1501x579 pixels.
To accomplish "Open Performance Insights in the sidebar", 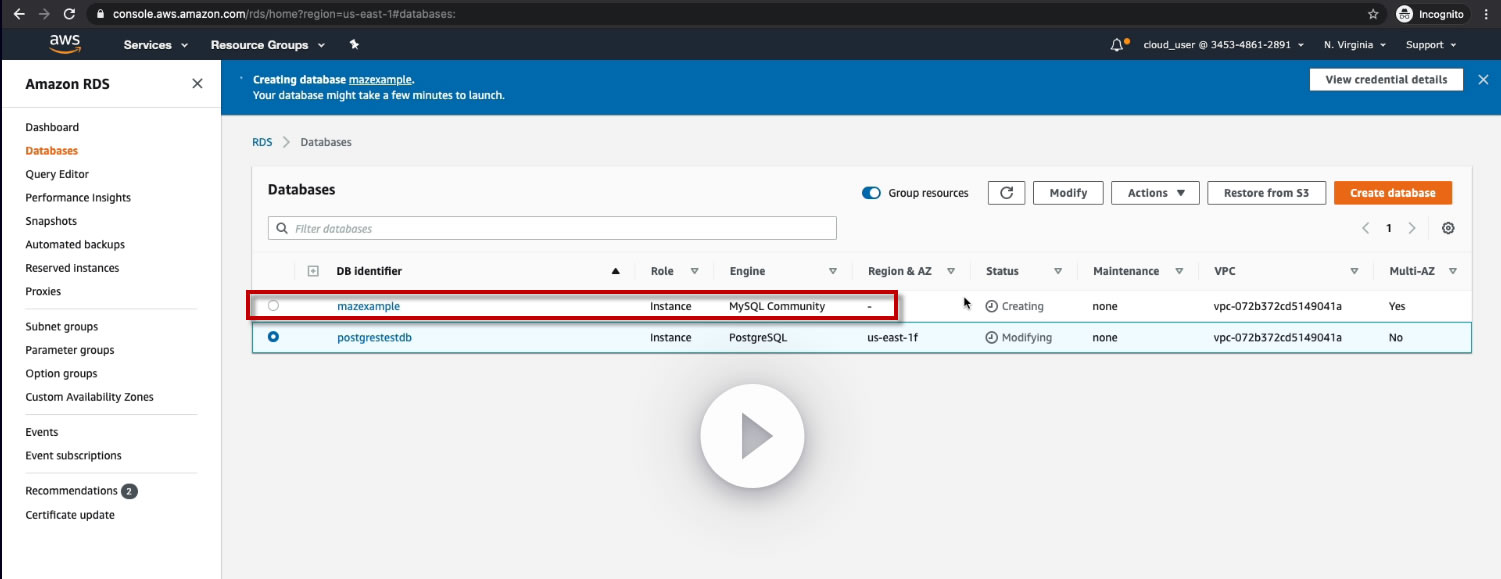I will 78,198.
